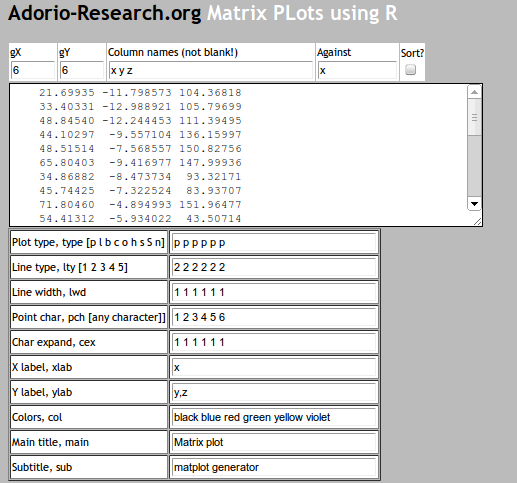Click the 'Point char, pch' label cell
Viewport: 517px width, 483px height.
[89, 317]
